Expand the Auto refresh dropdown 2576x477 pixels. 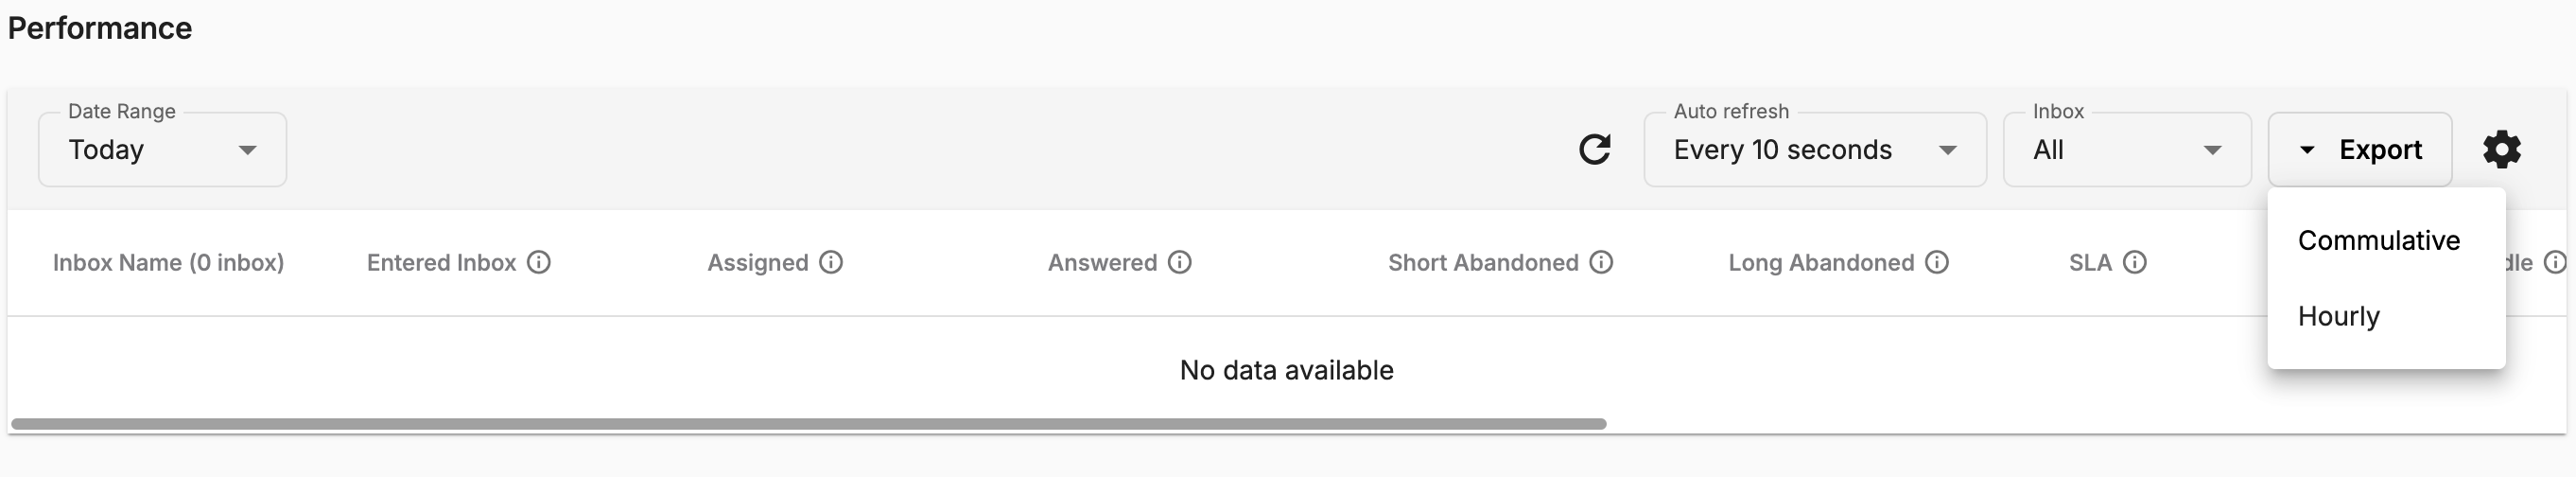(x=1815, y=150)
